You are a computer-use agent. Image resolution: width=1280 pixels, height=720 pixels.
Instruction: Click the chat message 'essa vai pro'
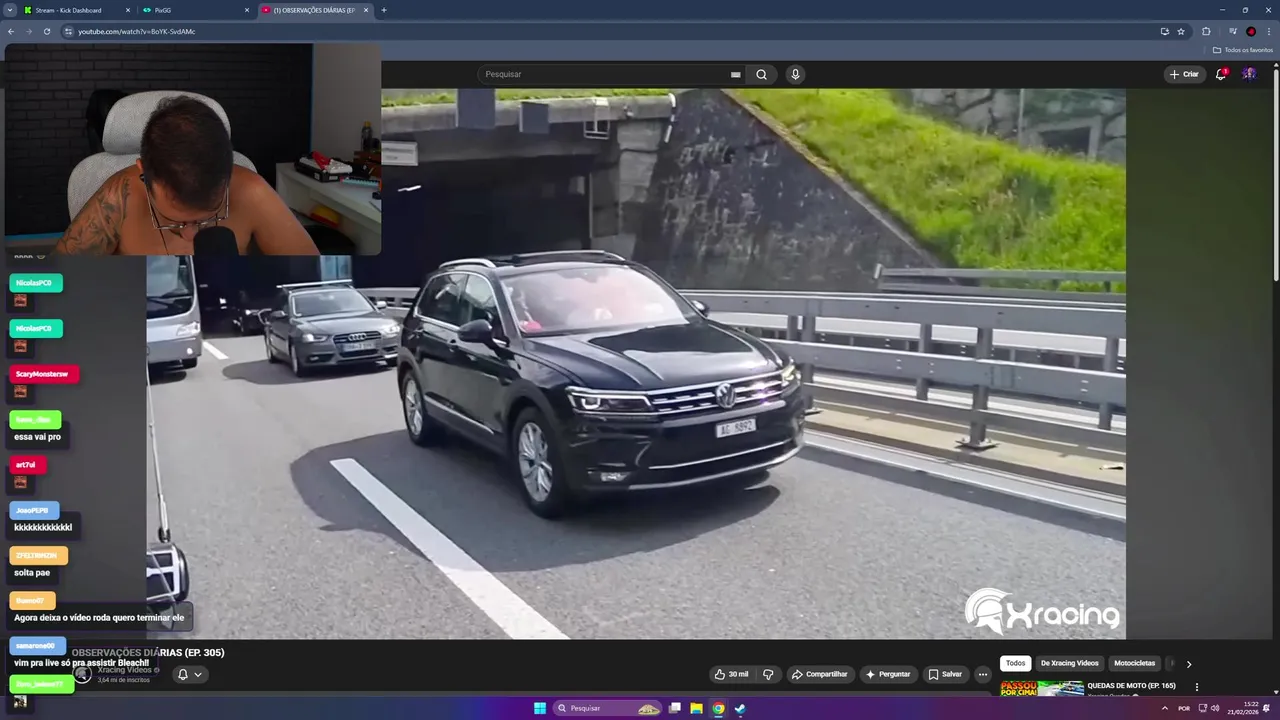(x=37, y=437)
